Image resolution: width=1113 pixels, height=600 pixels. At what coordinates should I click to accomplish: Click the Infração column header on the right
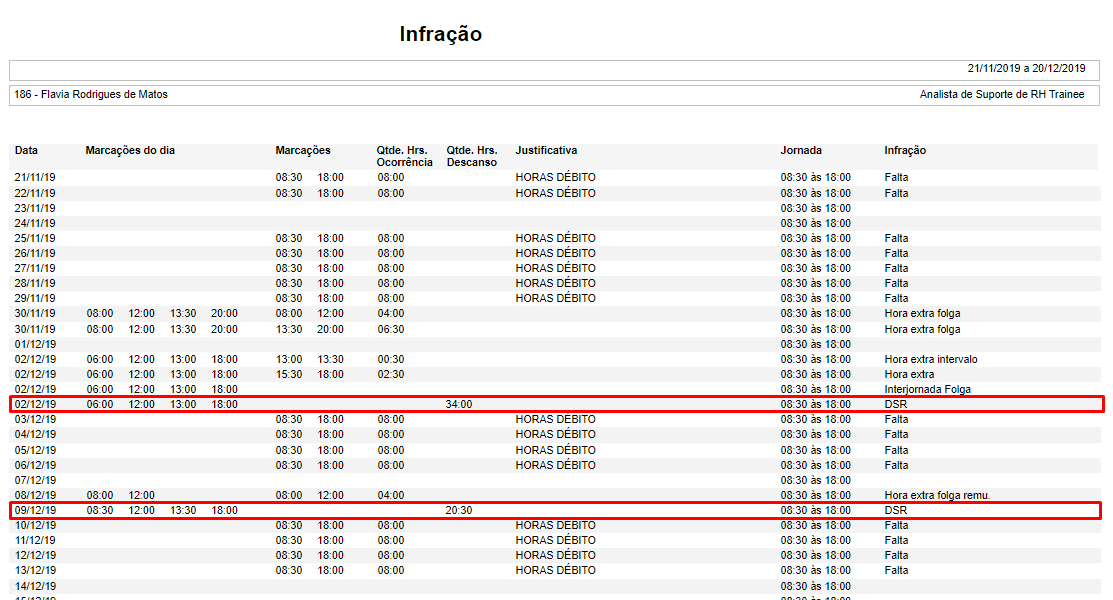(x=905, y=150)
